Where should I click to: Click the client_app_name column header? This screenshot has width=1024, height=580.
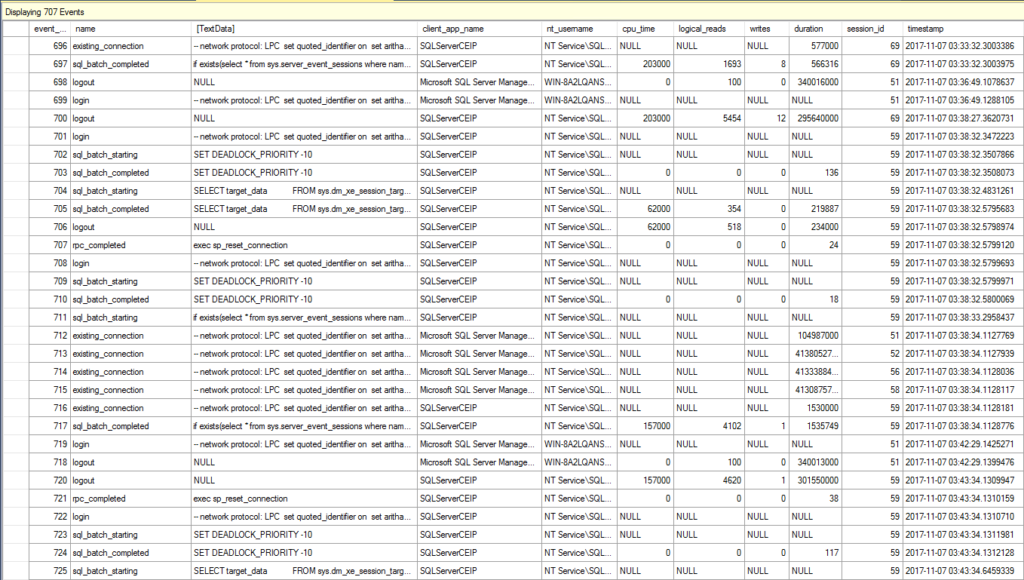(x=456, y=29)
